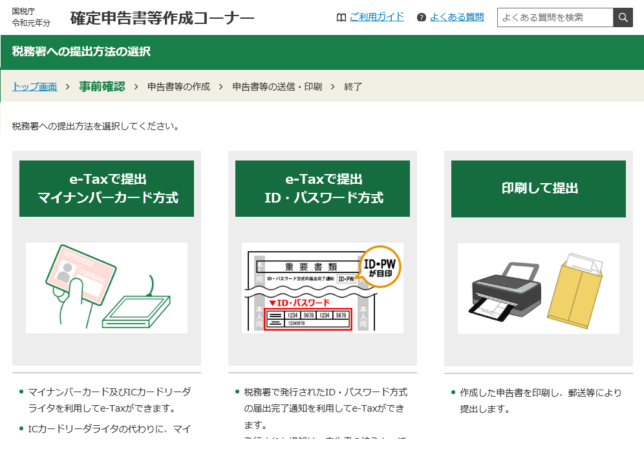Focus the よくある質問を検索 search field
644x453 pixels.
(555, 17)
